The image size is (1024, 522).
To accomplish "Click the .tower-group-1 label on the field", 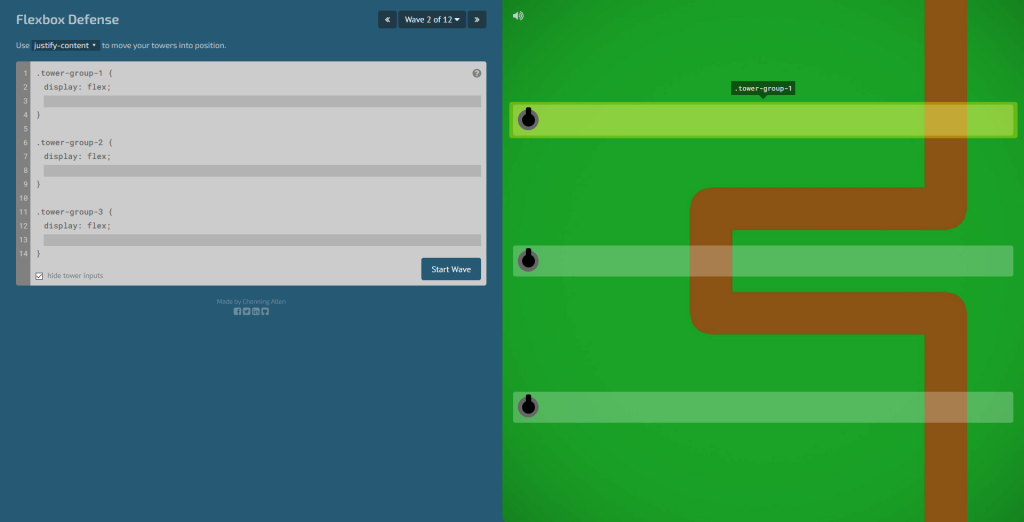I will click(763, 88).
